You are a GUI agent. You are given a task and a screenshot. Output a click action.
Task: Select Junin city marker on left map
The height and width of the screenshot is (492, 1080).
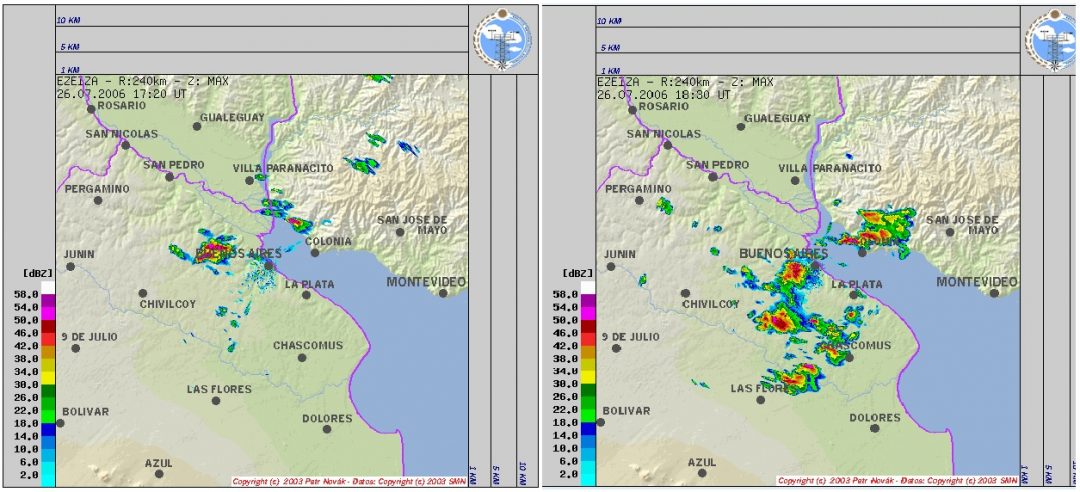click(70, 266)
